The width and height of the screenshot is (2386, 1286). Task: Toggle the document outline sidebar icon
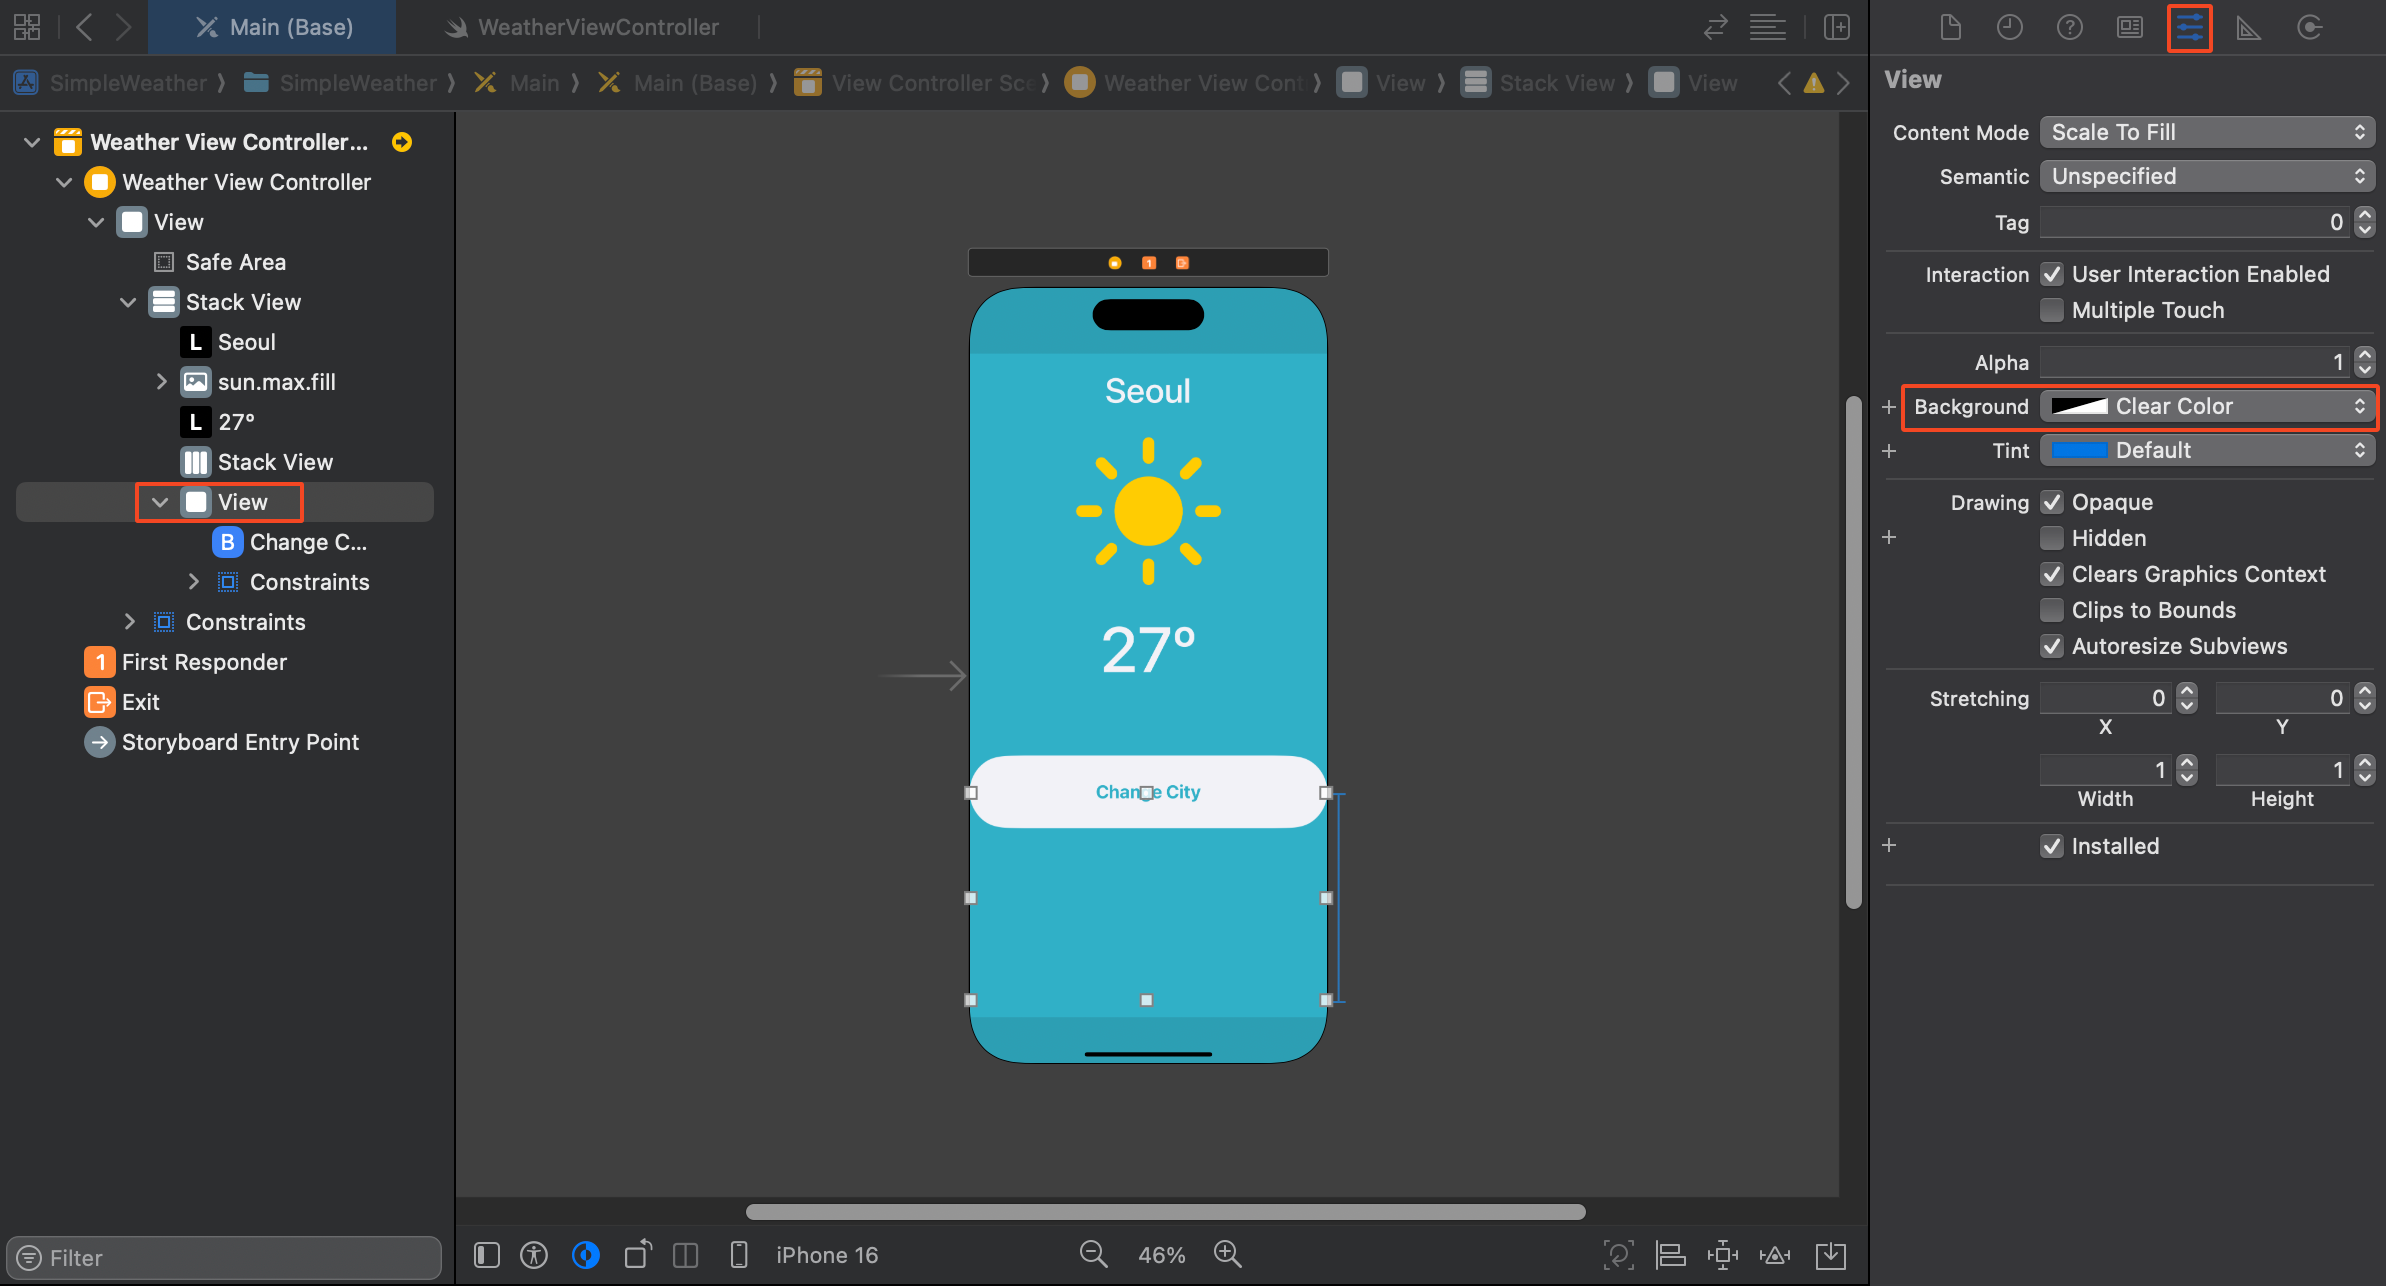(x=487, y=1255)
